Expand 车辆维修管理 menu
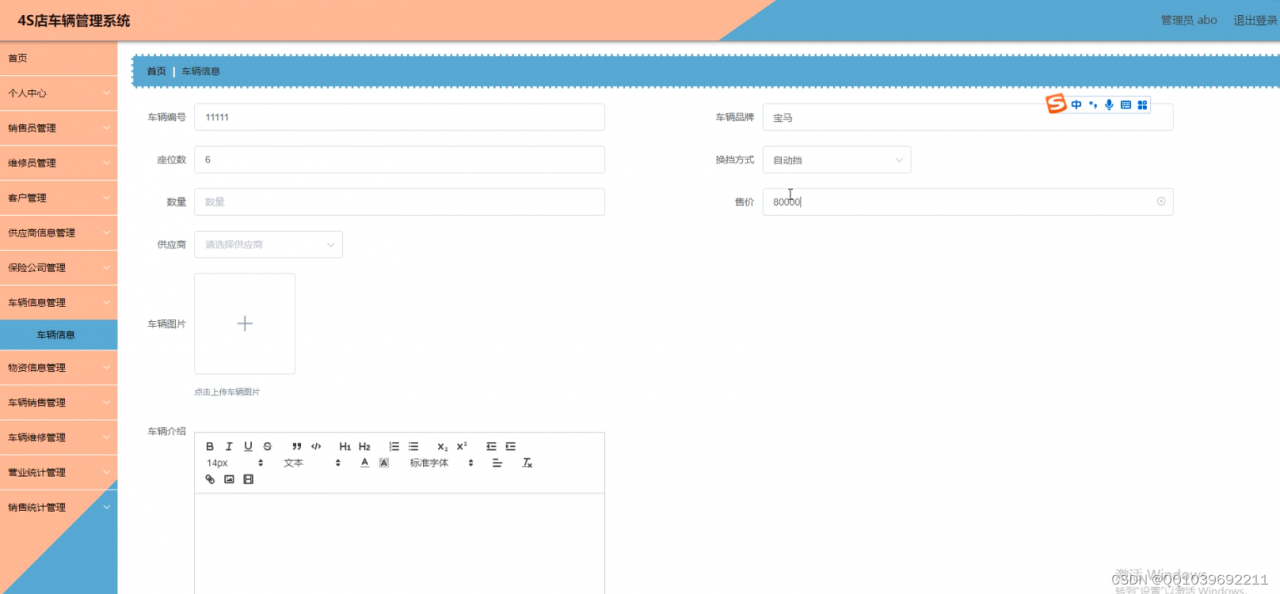1280x594 pixels. click(58, 437)
